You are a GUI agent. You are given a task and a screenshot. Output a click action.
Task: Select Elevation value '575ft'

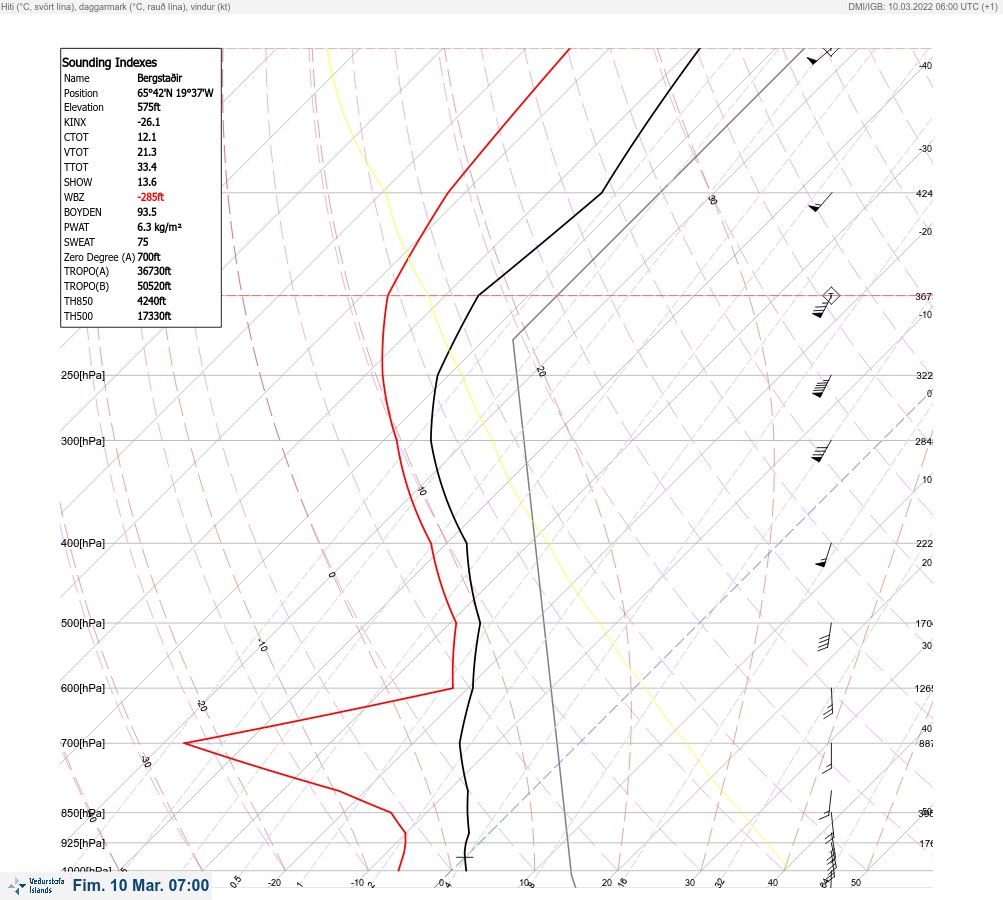[x=148, y=107]
